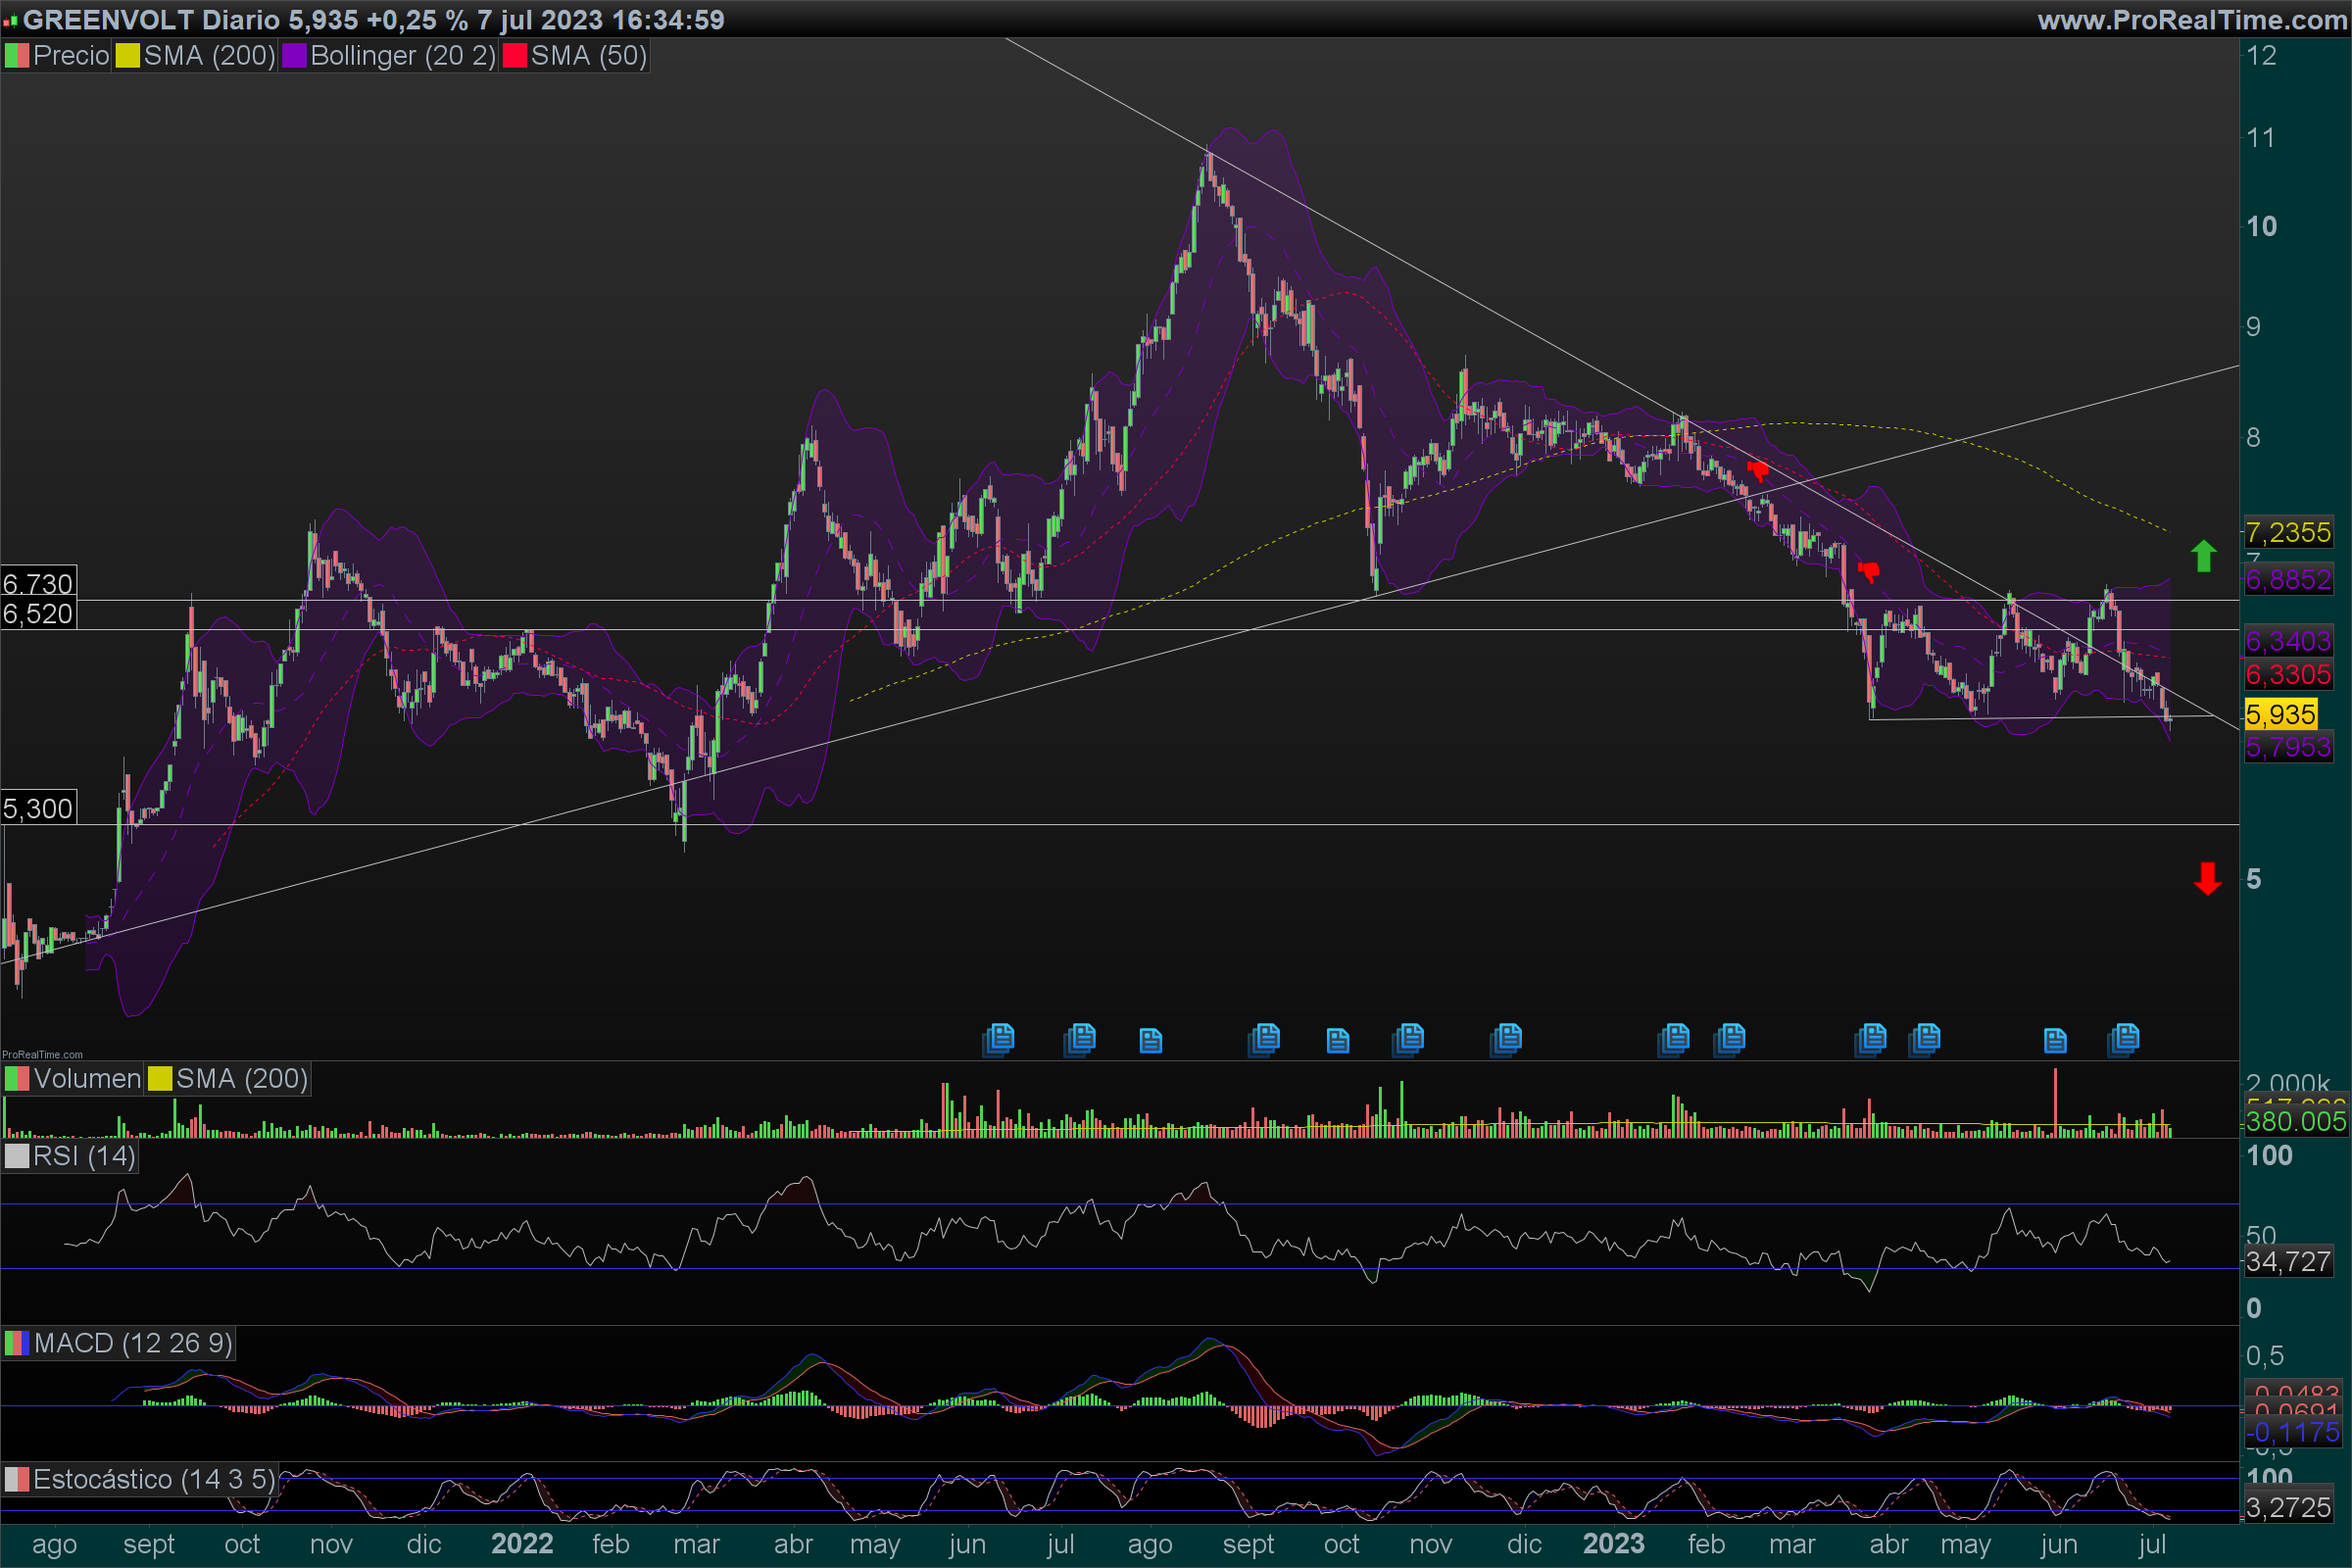Visit the www.ProRealTime.com link
This screenshot has height=1568, width=2352.
[2191, 20]
